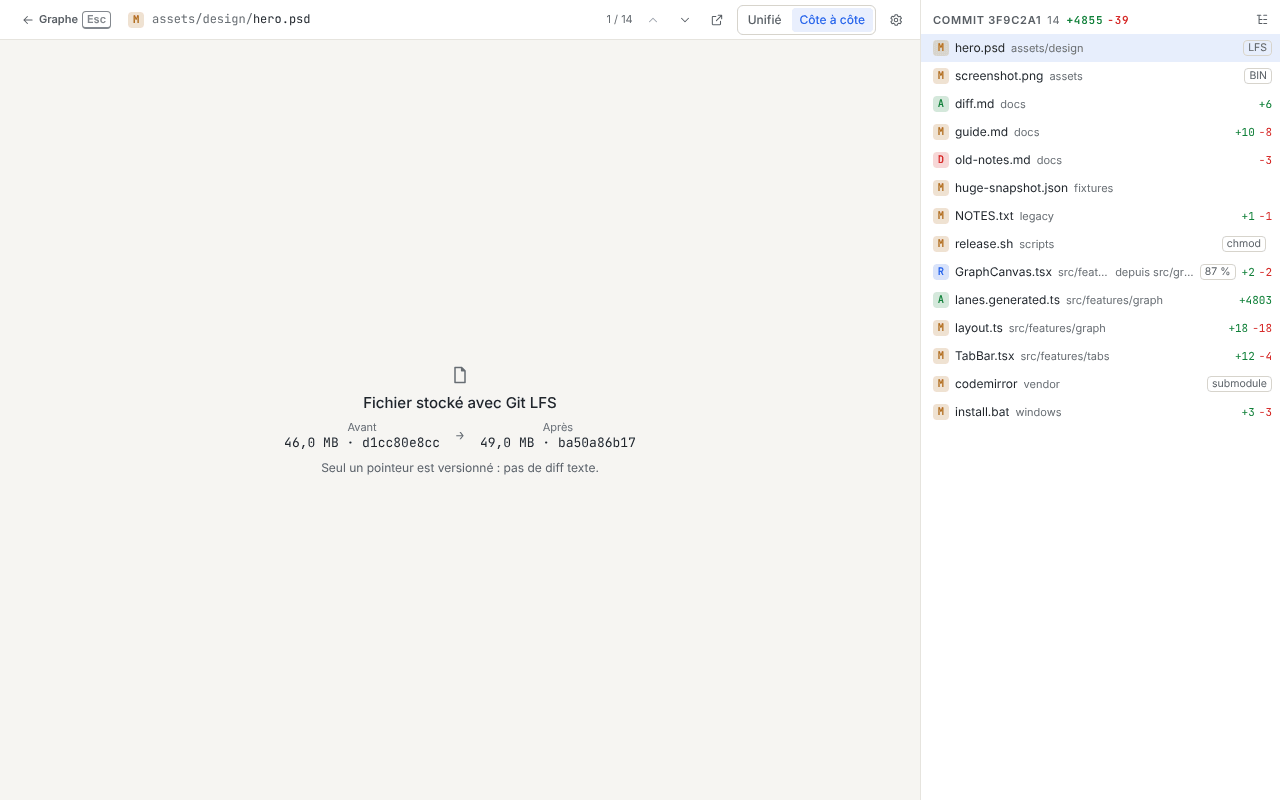Click the D status icon beside old-notes.md

941,160
